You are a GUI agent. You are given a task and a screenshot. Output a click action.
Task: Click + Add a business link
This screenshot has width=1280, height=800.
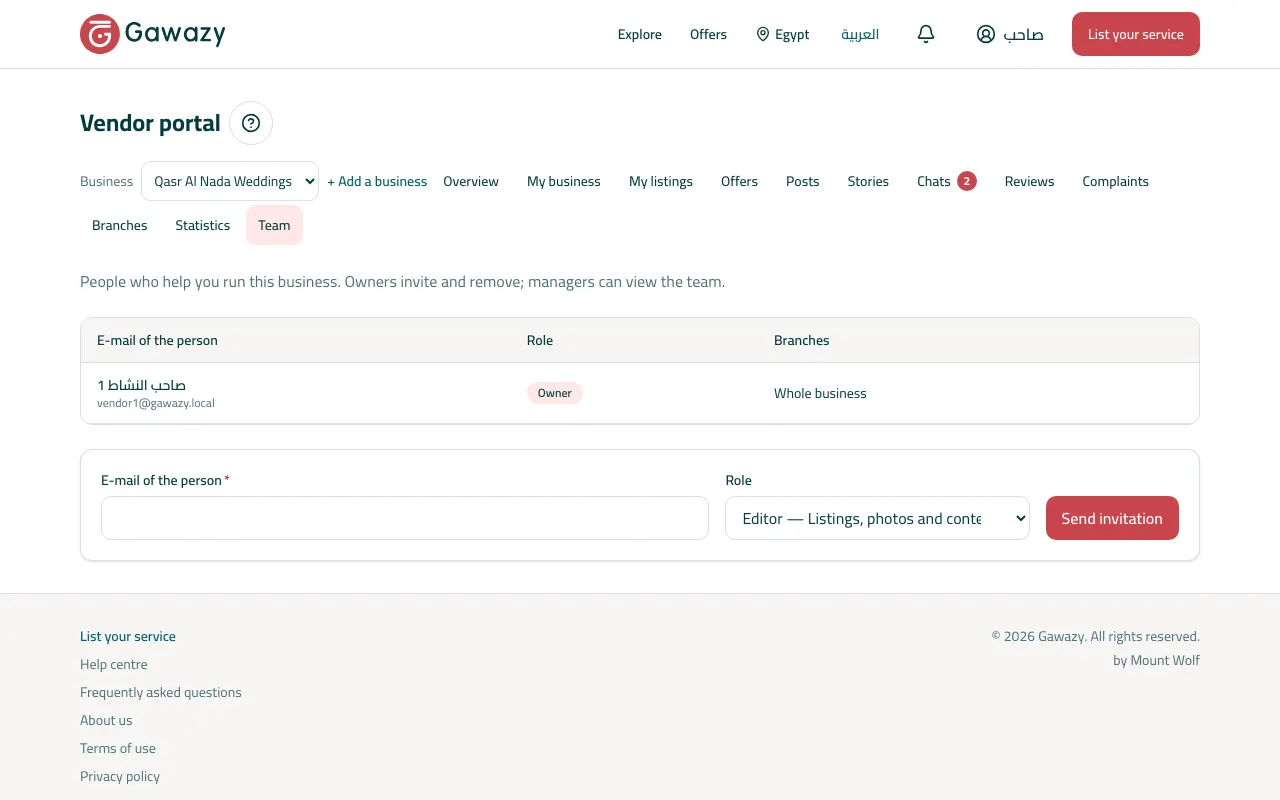tap(377, 181)
